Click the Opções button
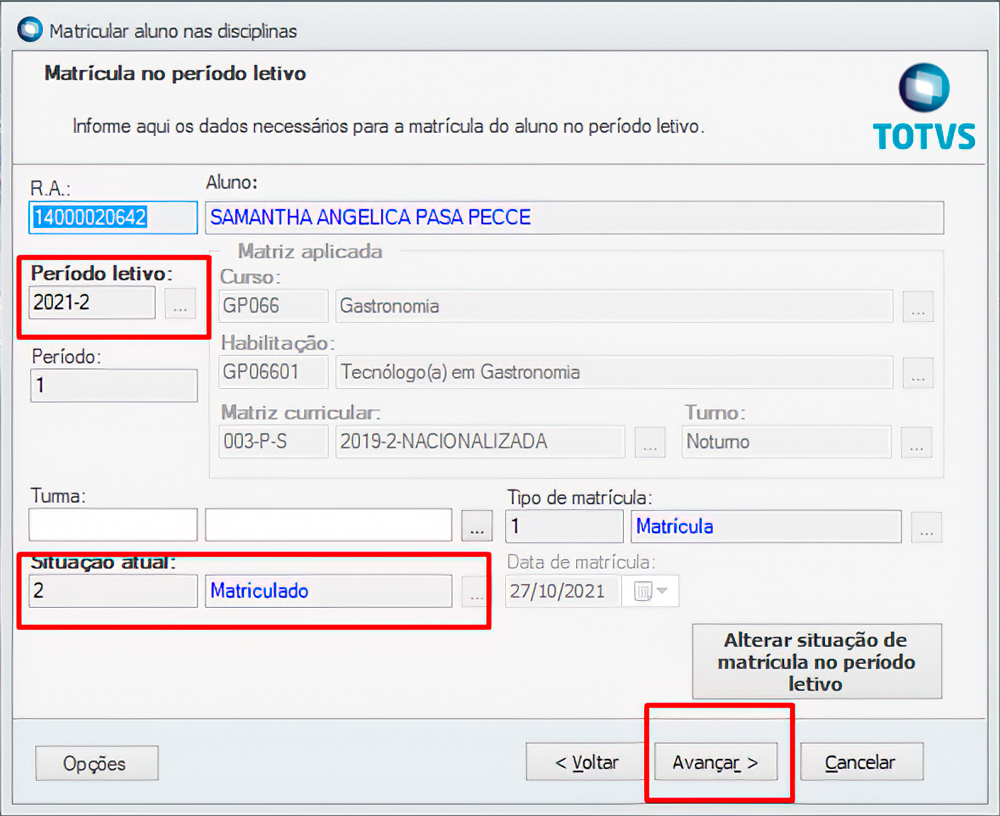The image size is (1000, 816). coord(96,763)
